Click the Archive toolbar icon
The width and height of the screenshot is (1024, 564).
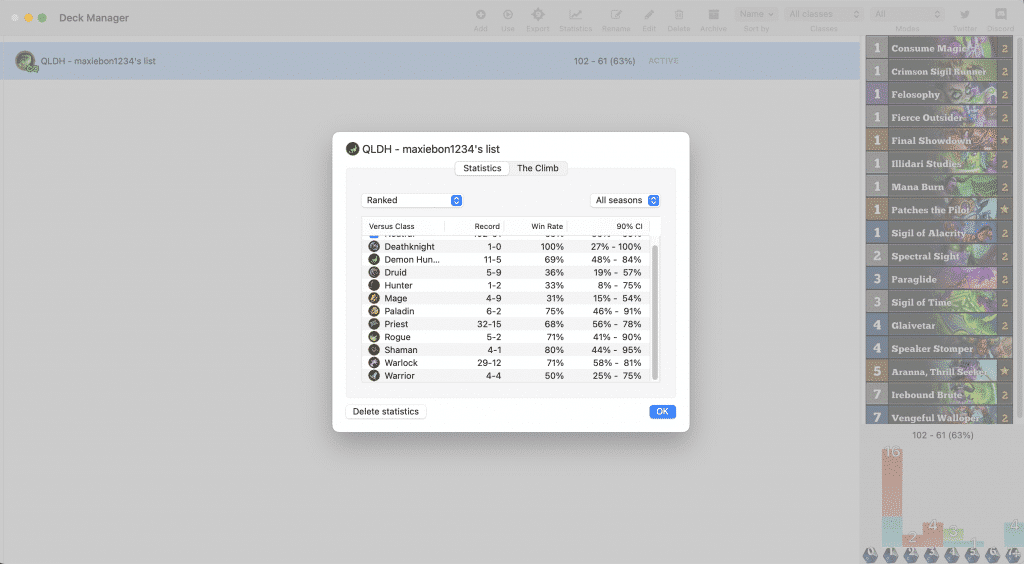pyautogui.click(x=713, y=15)
